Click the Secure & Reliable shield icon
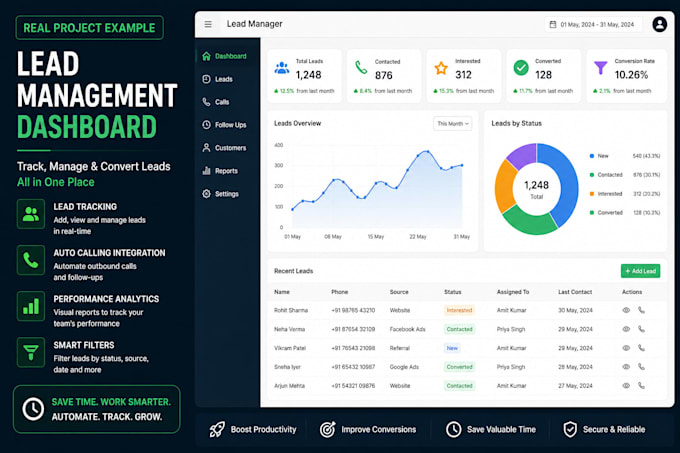Screen dimensions: 680x453 (x=570, y=430)
